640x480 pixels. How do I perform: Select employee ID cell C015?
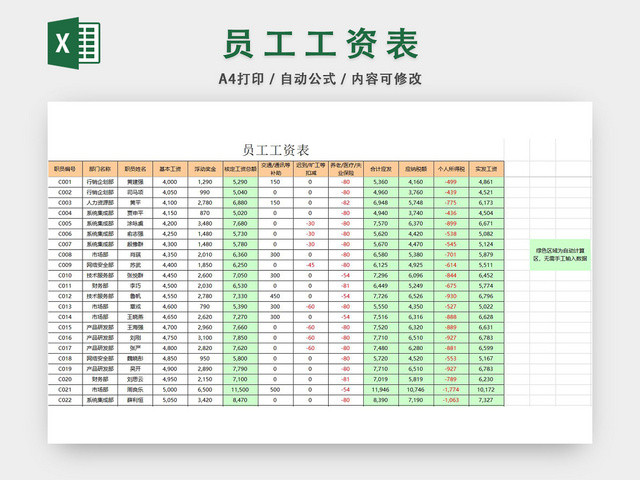click(x=65, y=327)
